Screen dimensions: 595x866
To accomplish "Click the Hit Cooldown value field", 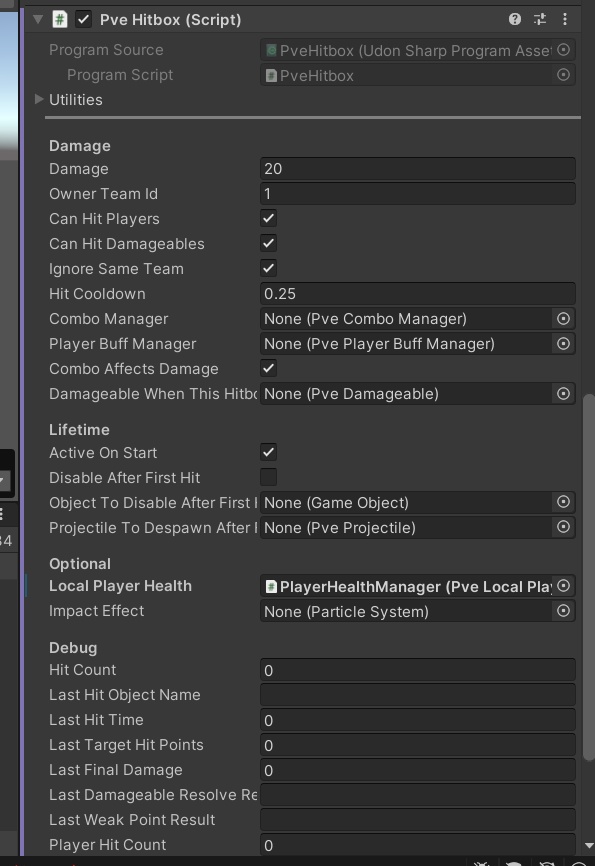I will [x=418, y=294].
